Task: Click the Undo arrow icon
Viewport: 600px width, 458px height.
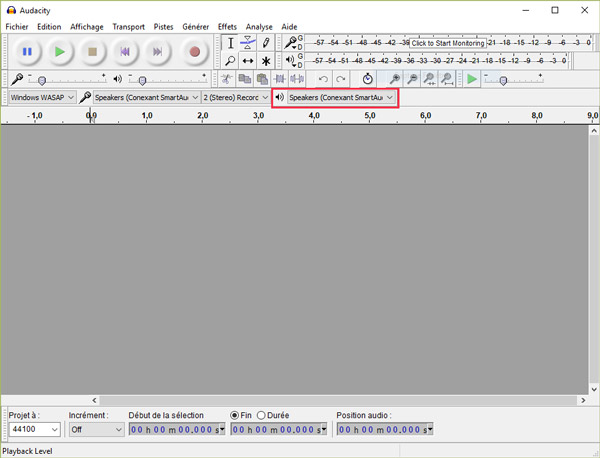Action: (x=323, y=79)
